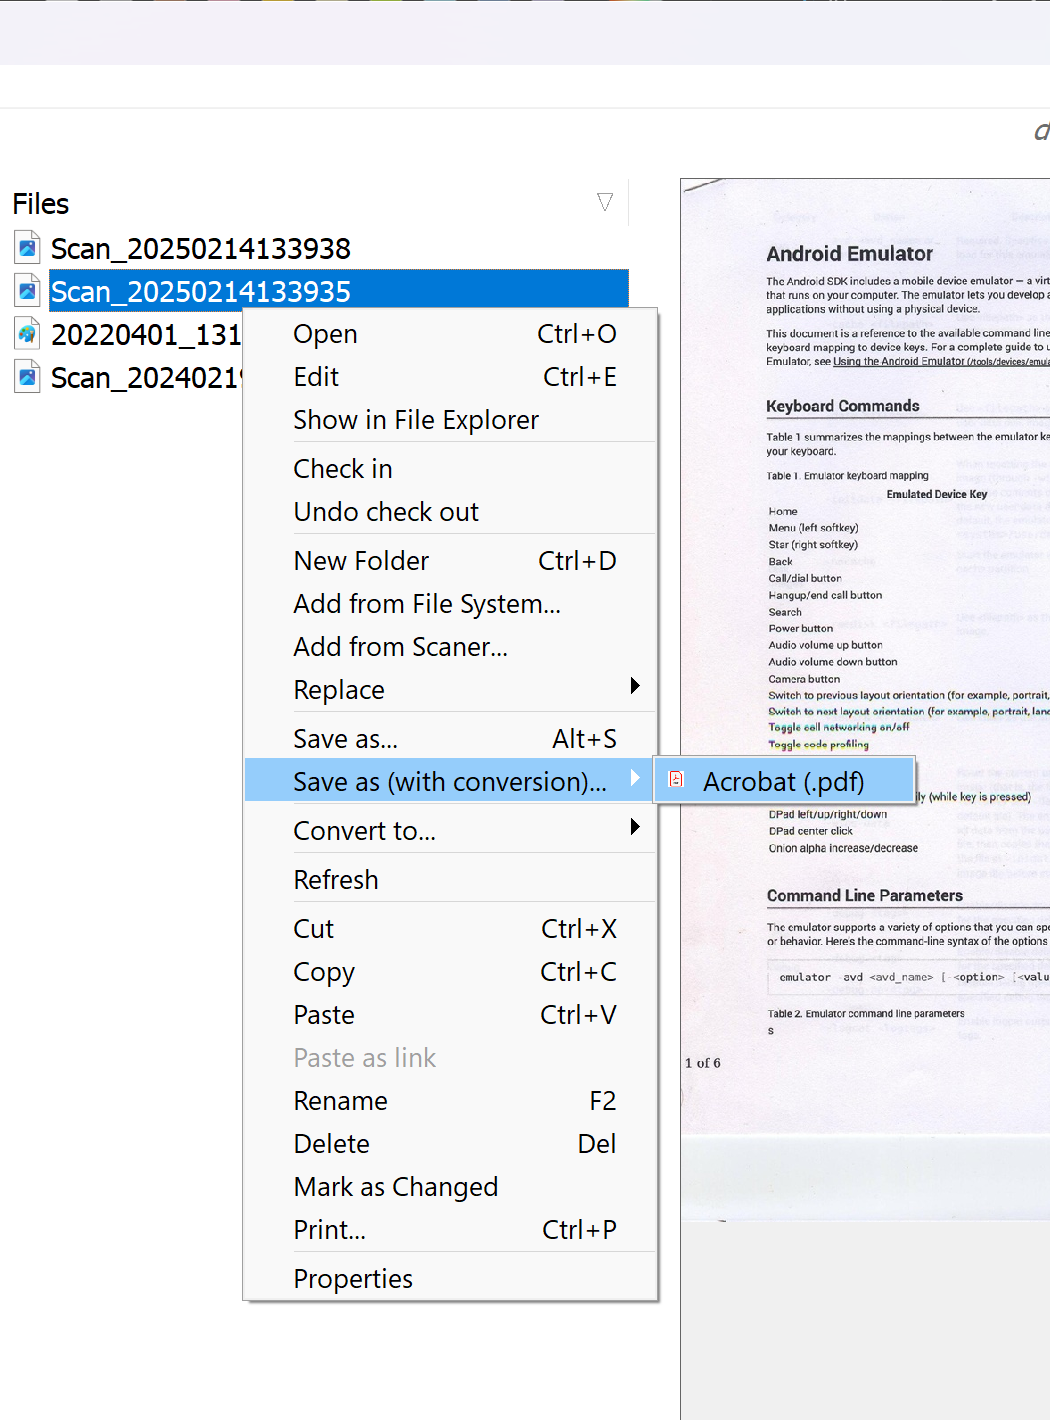Viewport: 1050px width, 1420px height.
Task: Select the Scan_20250214133938 file in list
Action: pyautogui.click(x=201, y=248)
